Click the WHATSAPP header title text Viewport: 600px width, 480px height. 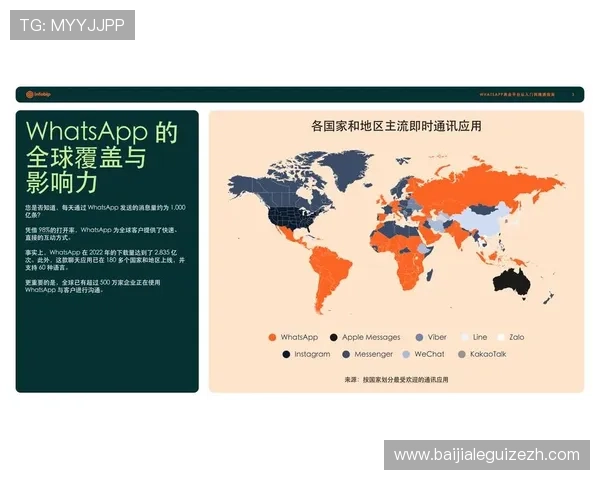point(517,95)
